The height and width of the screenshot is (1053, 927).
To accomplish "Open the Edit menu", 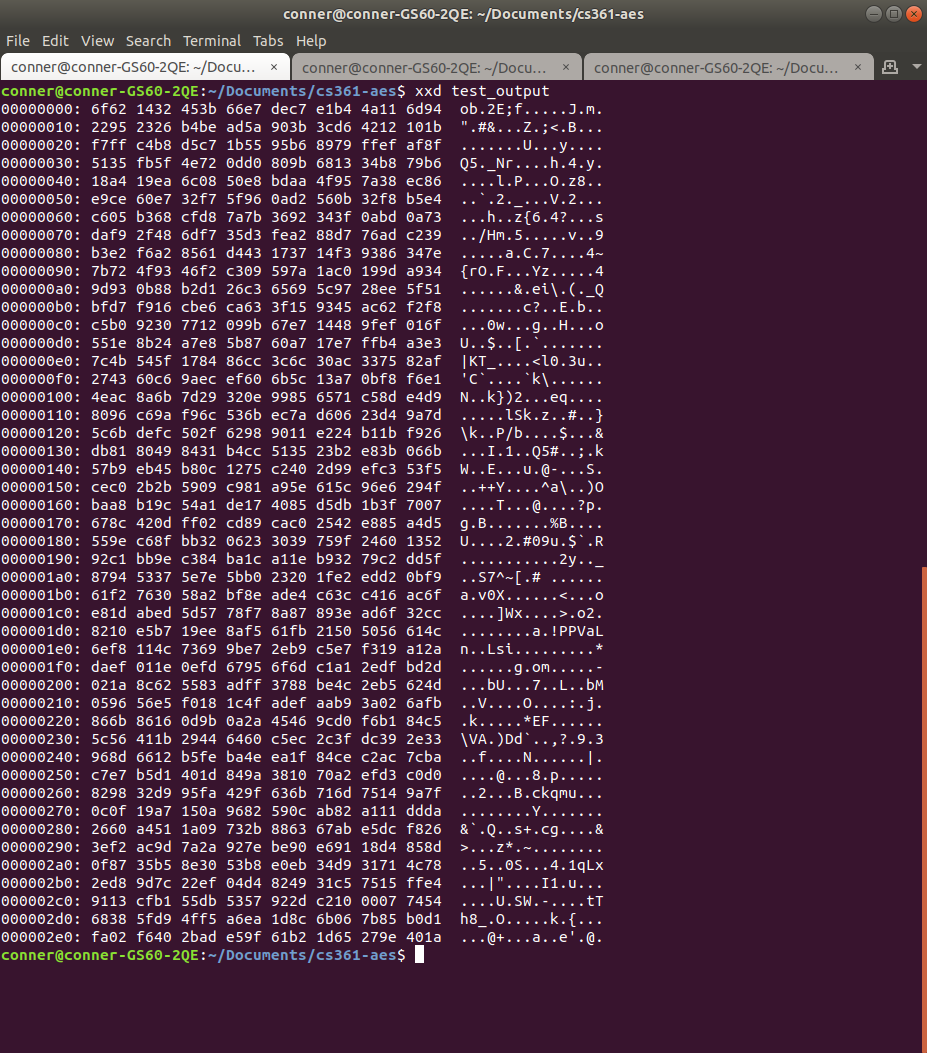I will (x=55, y=41).
